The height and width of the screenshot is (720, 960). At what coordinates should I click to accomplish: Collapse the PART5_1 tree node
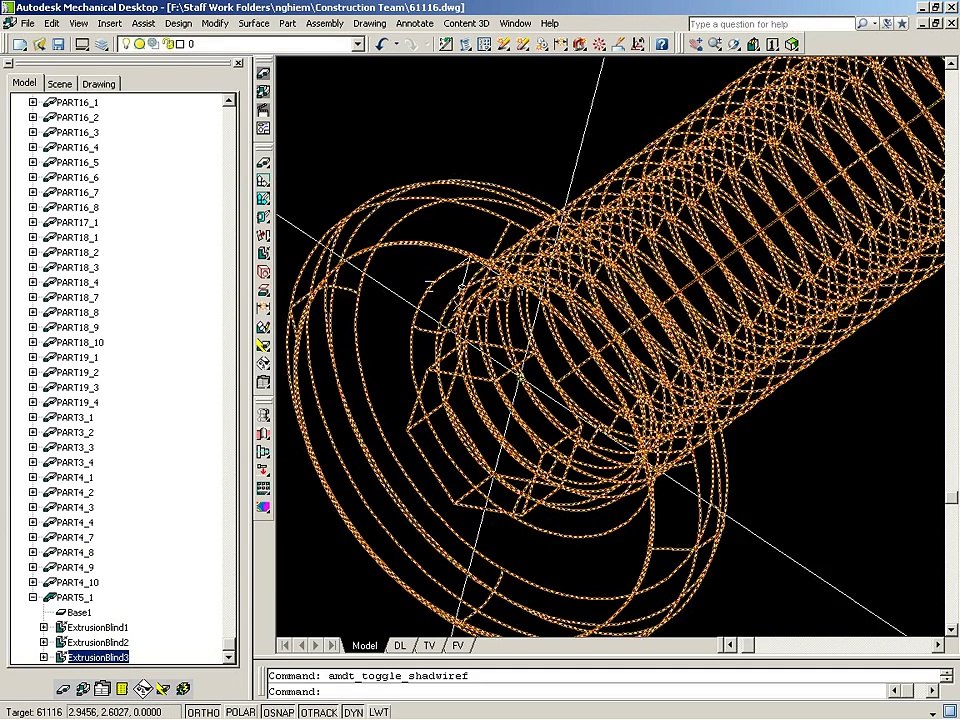tap(33, 597)
